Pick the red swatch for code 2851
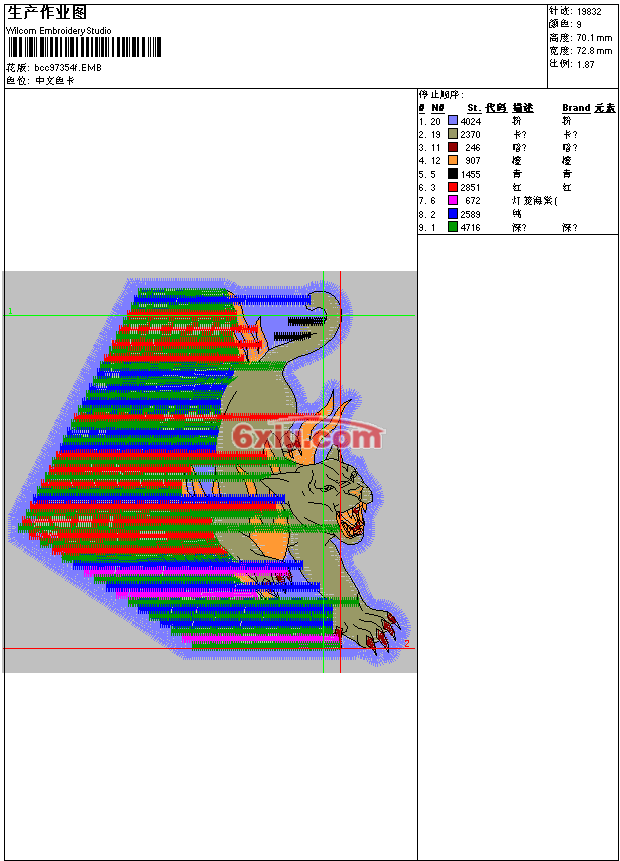 453,187
